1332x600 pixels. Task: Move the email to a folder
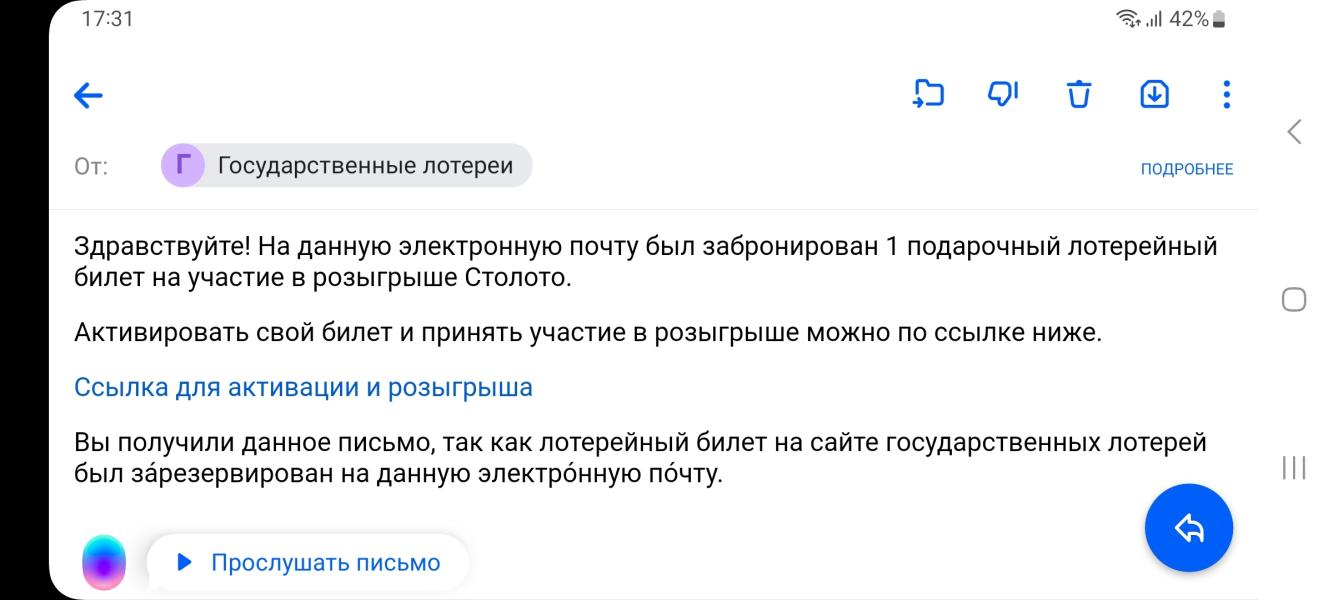coord(929,94)
